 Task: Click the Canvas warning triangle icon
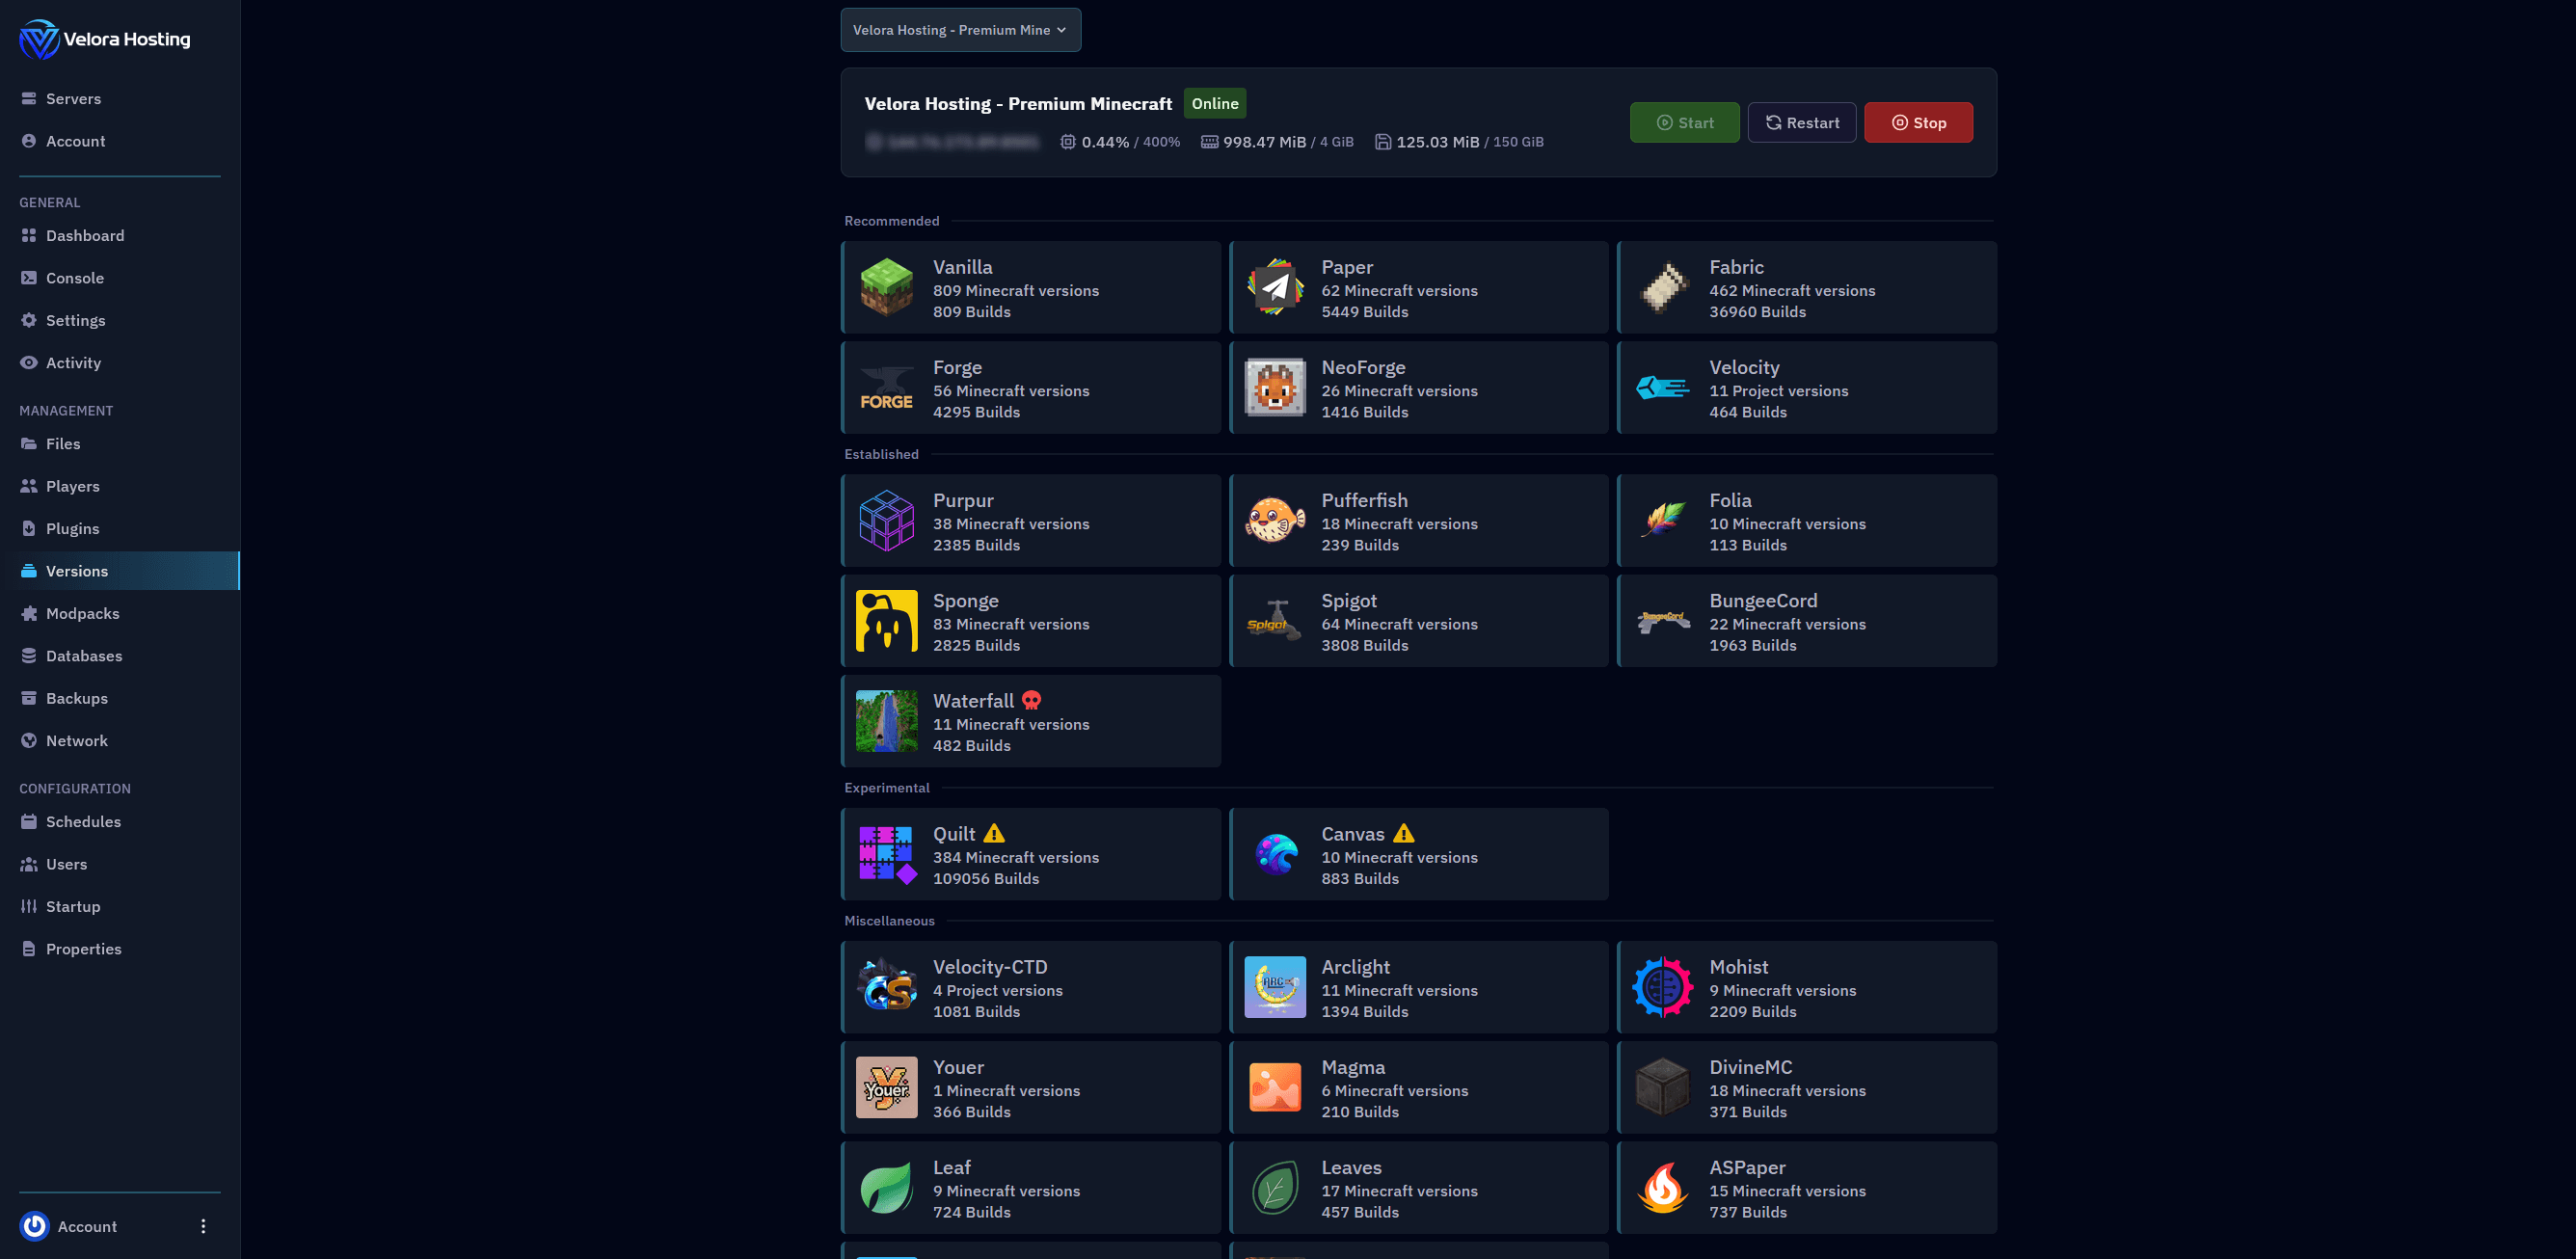pos(1403,833)
